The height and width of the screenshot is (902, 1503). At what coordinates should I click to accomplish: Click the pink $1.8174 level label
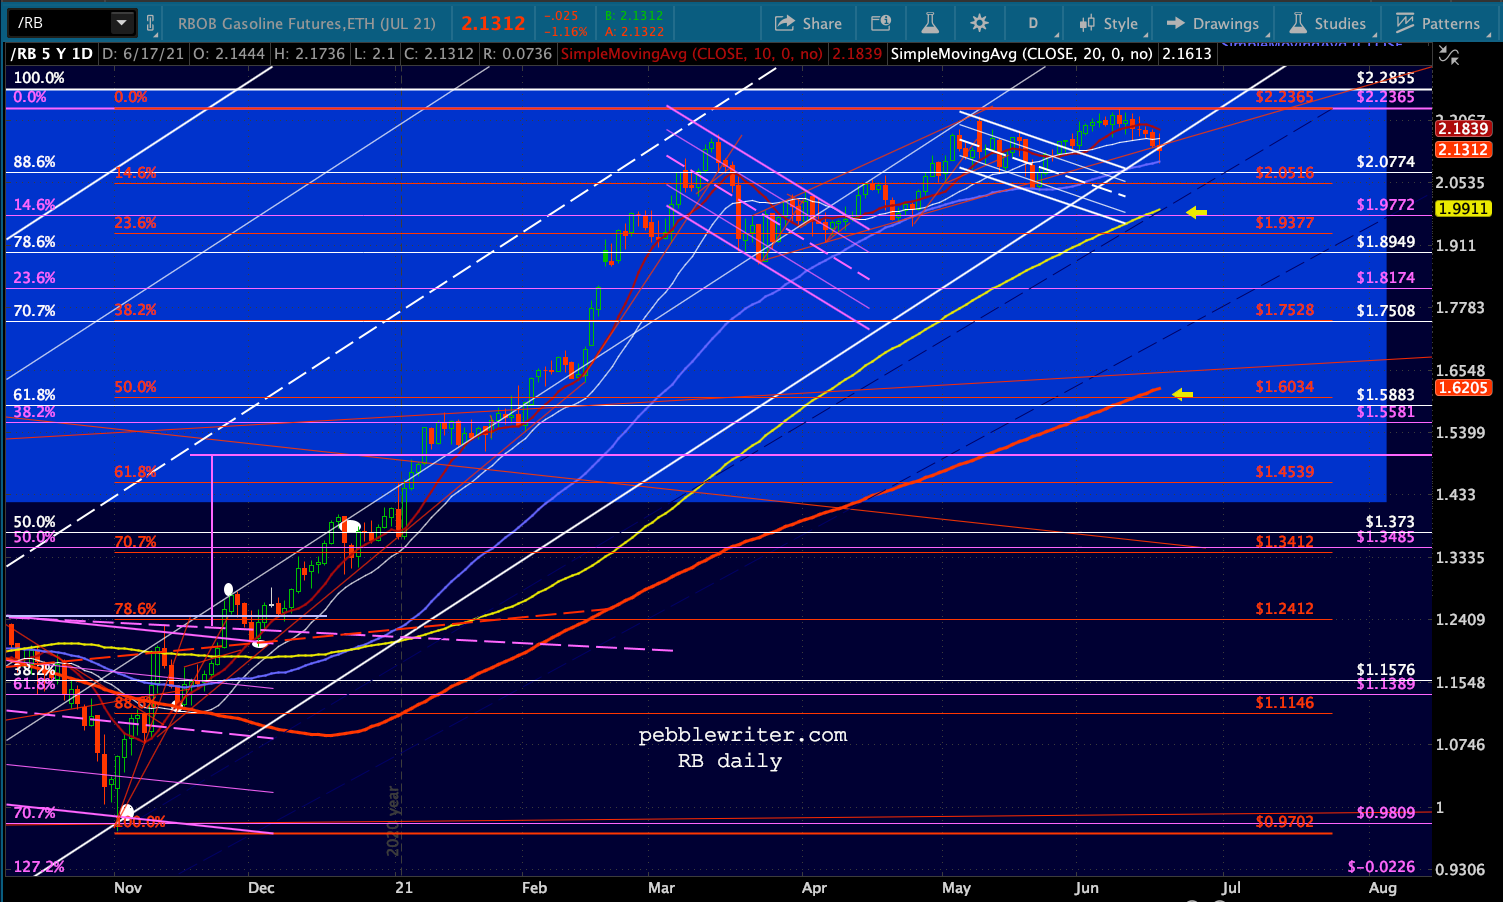pos(1386,277)
